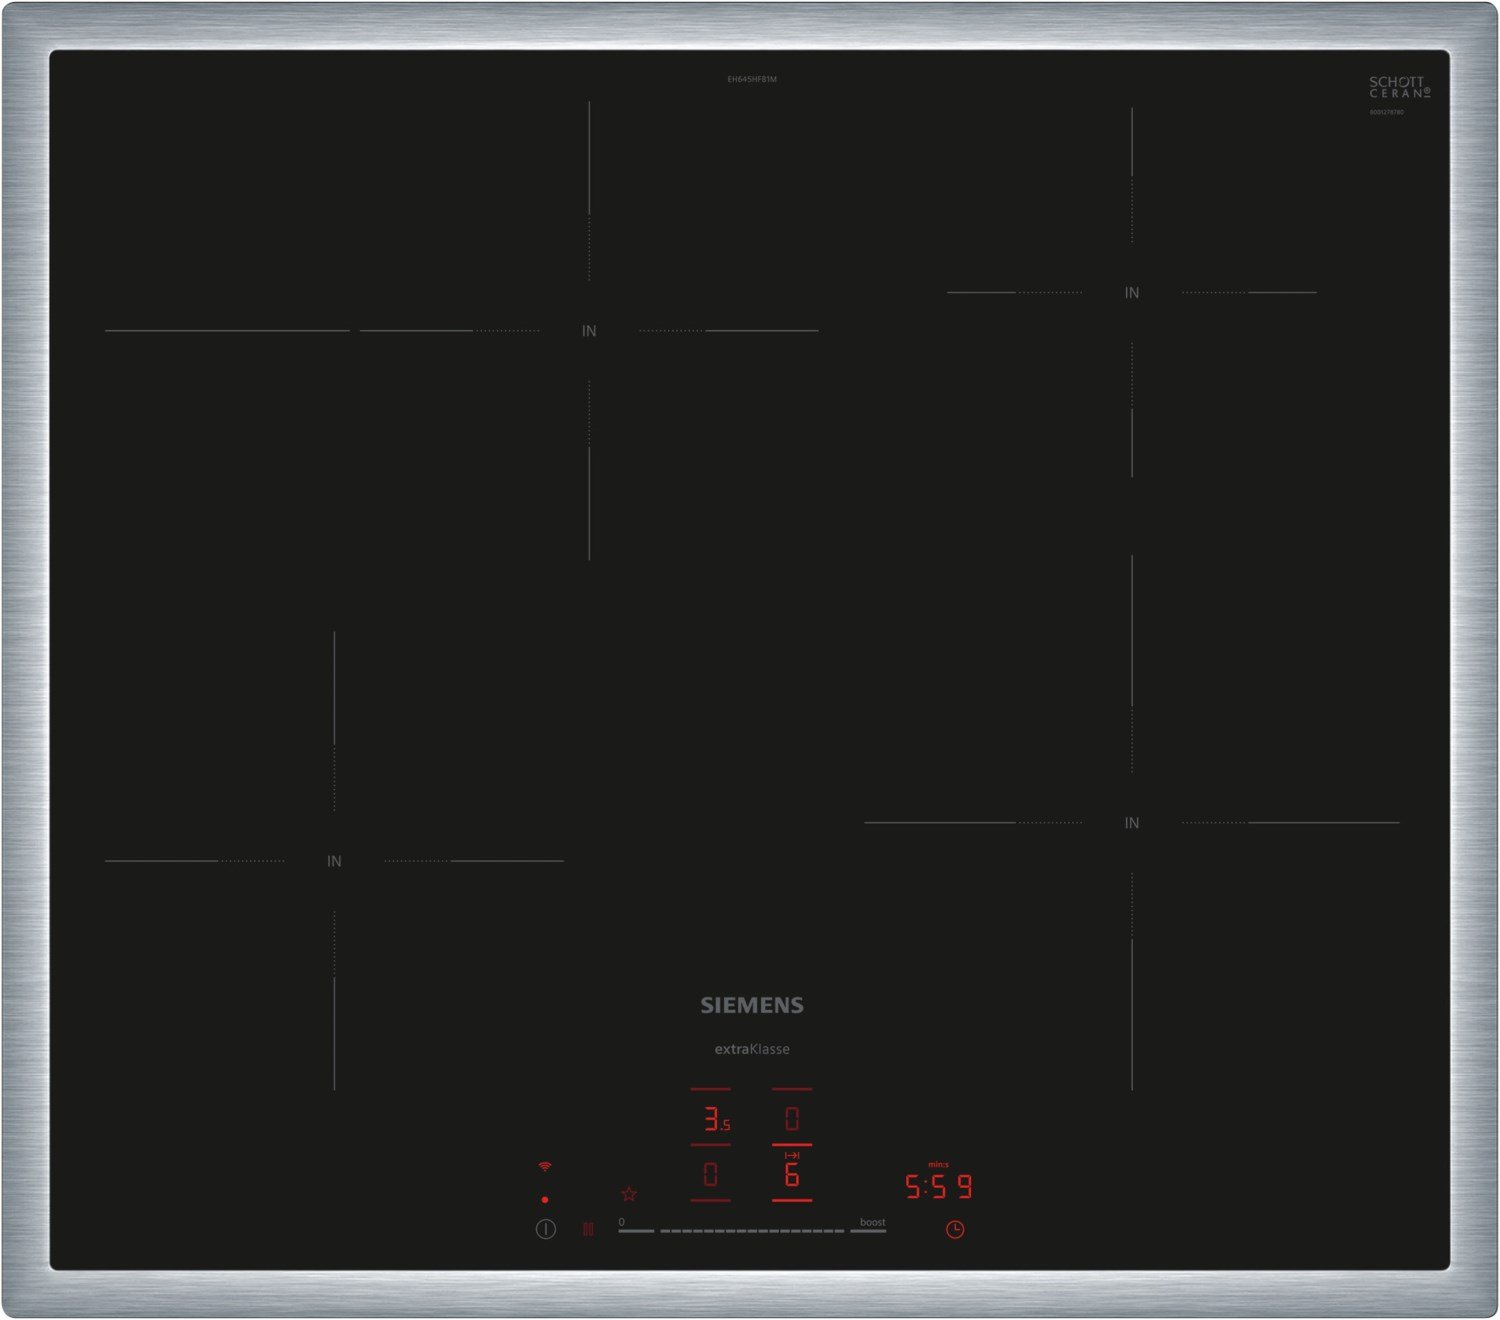Select the upper-right zone display showing 0

[792, 1118]
